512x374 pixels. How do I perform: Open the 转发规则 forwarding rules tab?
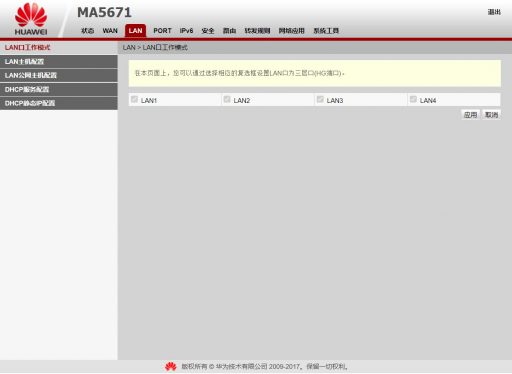[257, 31]
